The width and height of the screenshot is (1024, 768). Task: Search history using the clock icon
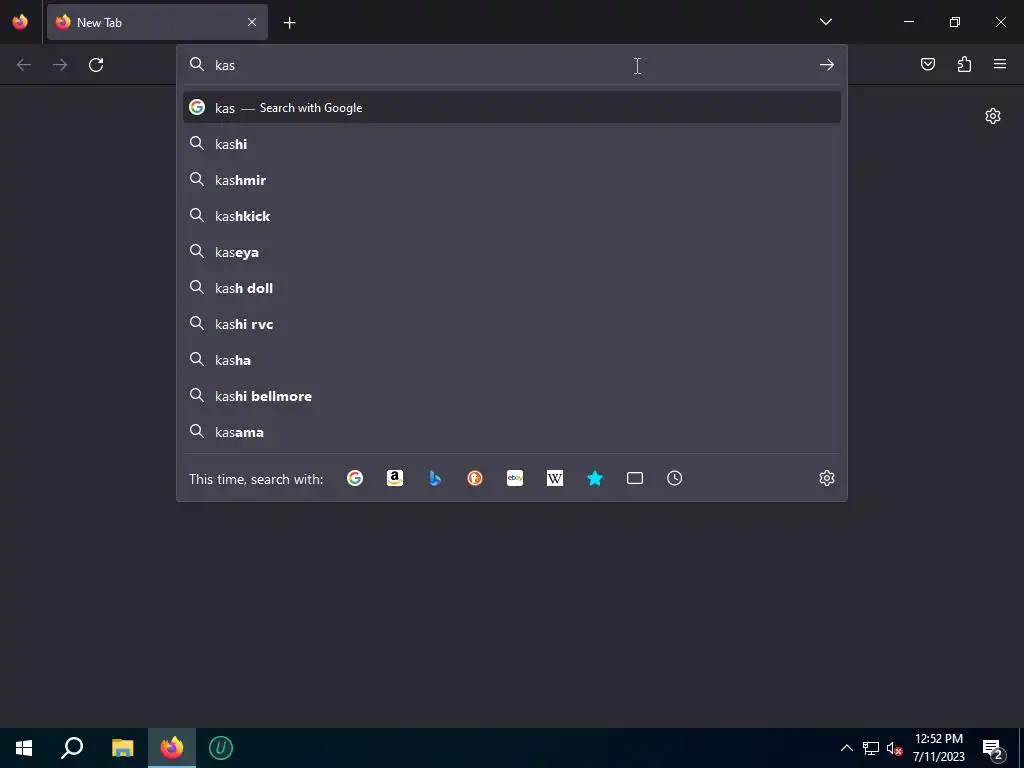(675, 479)
